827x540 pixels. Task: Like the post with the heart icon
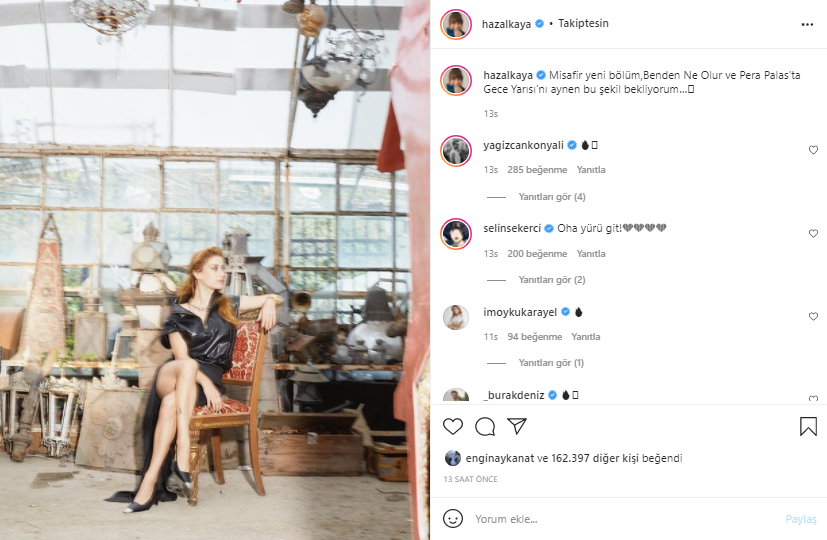point(453,426)
